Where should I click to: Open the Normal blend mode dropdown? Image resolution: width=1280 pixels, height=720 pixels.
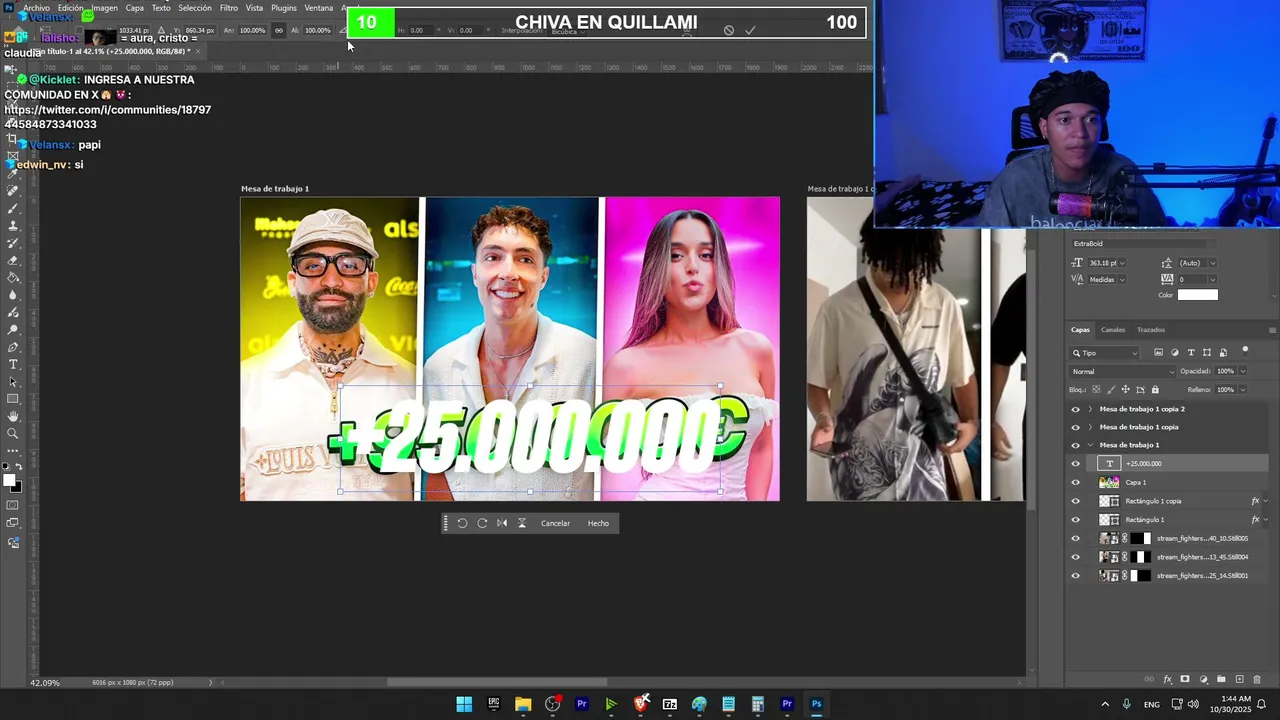(x=1123, y=371)
